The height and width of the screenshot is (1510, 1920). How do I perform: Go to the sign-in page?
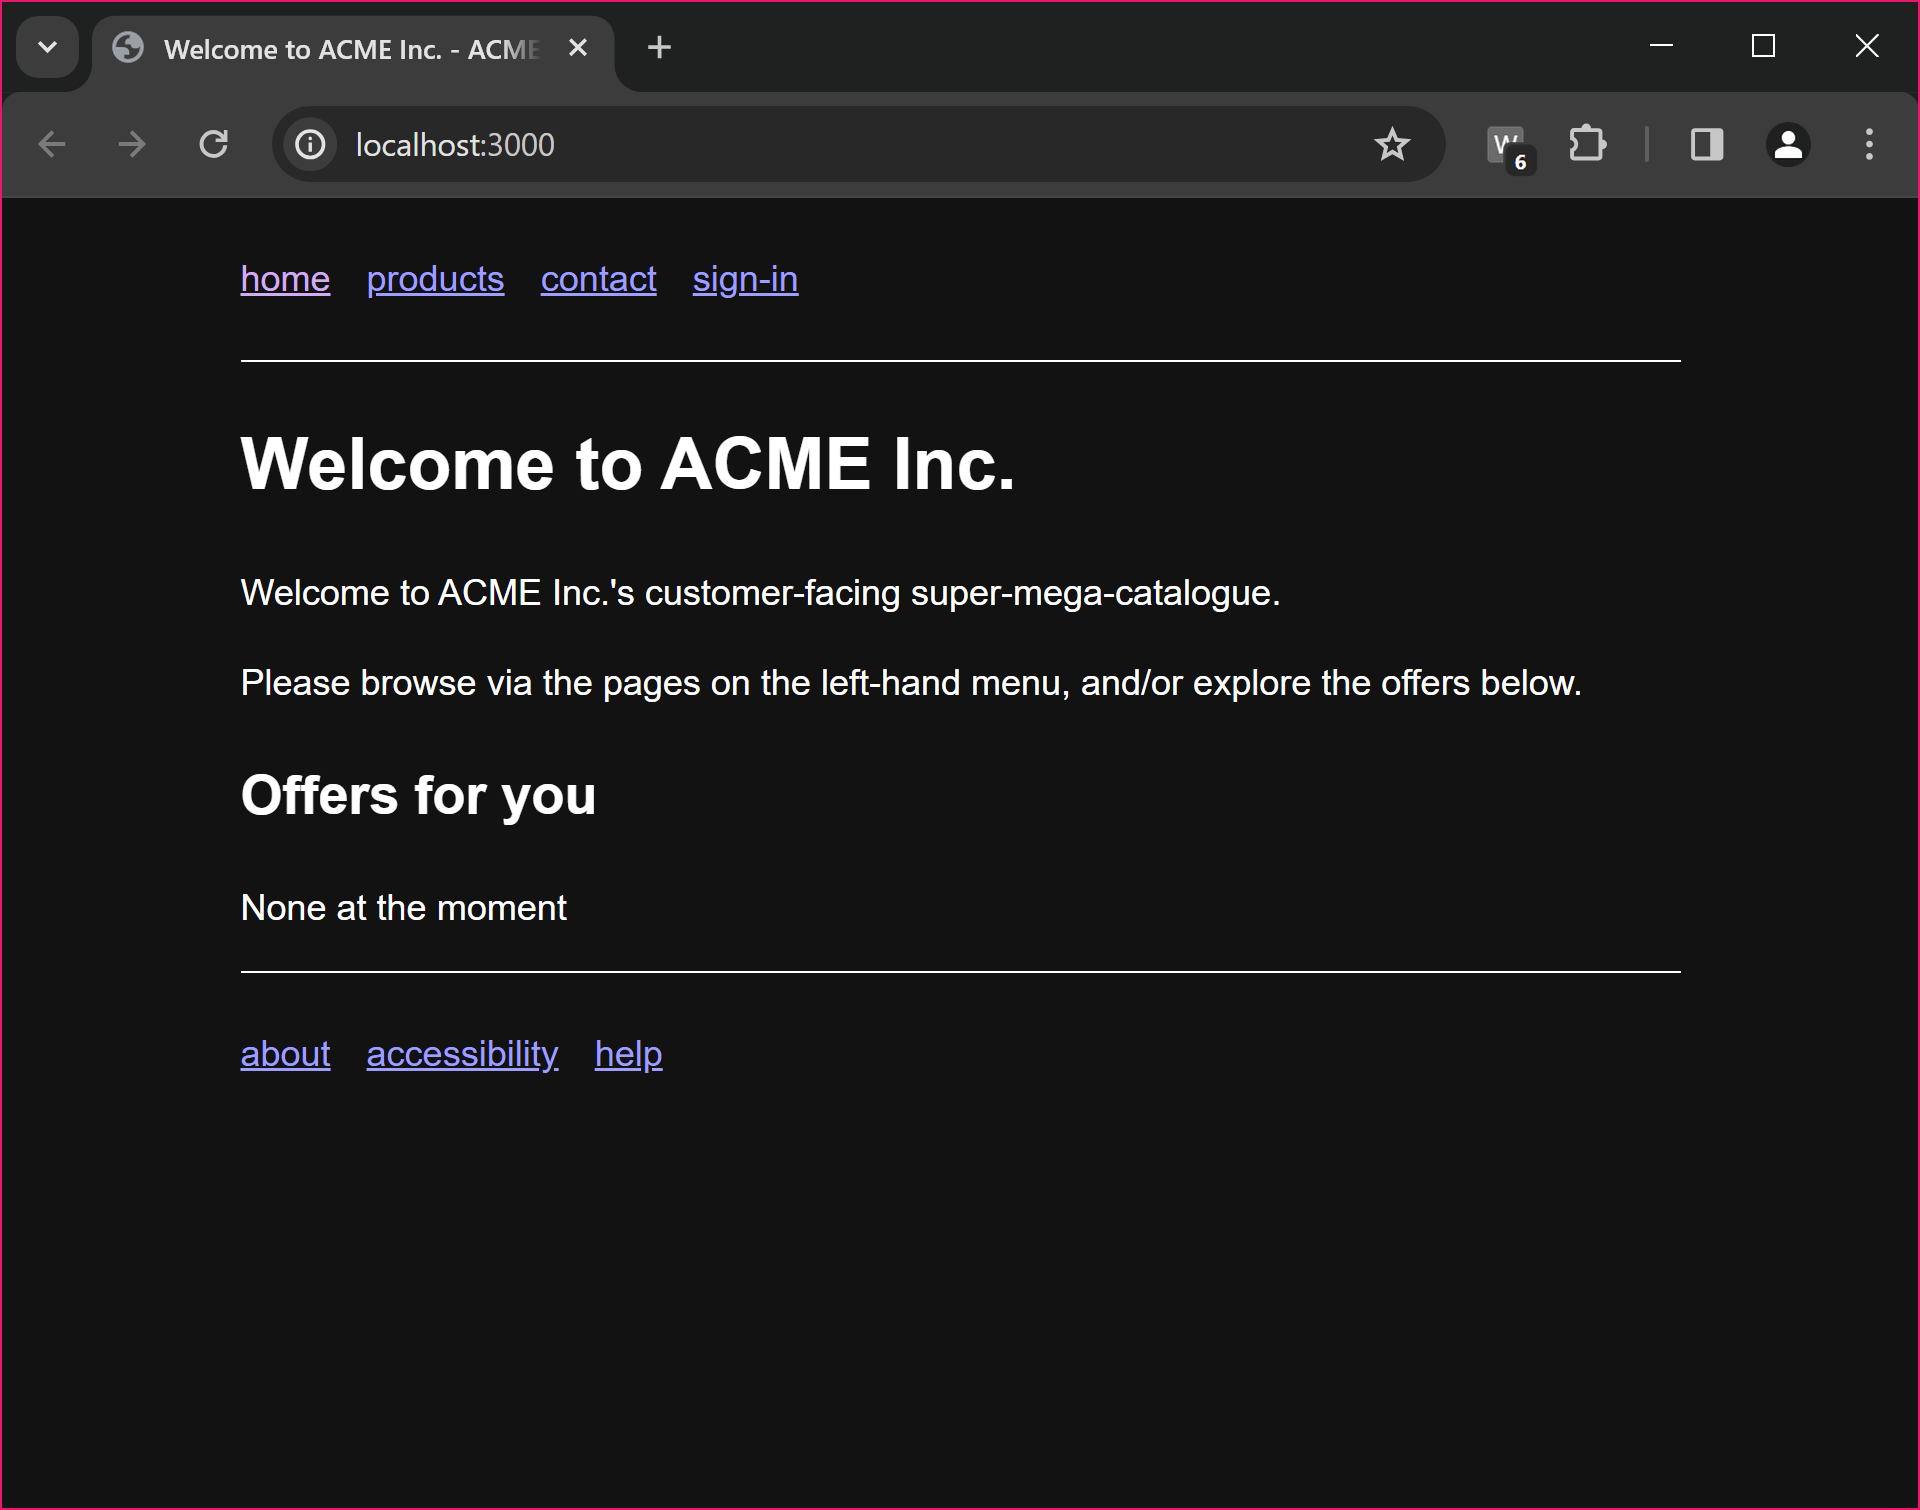(744, 280)
